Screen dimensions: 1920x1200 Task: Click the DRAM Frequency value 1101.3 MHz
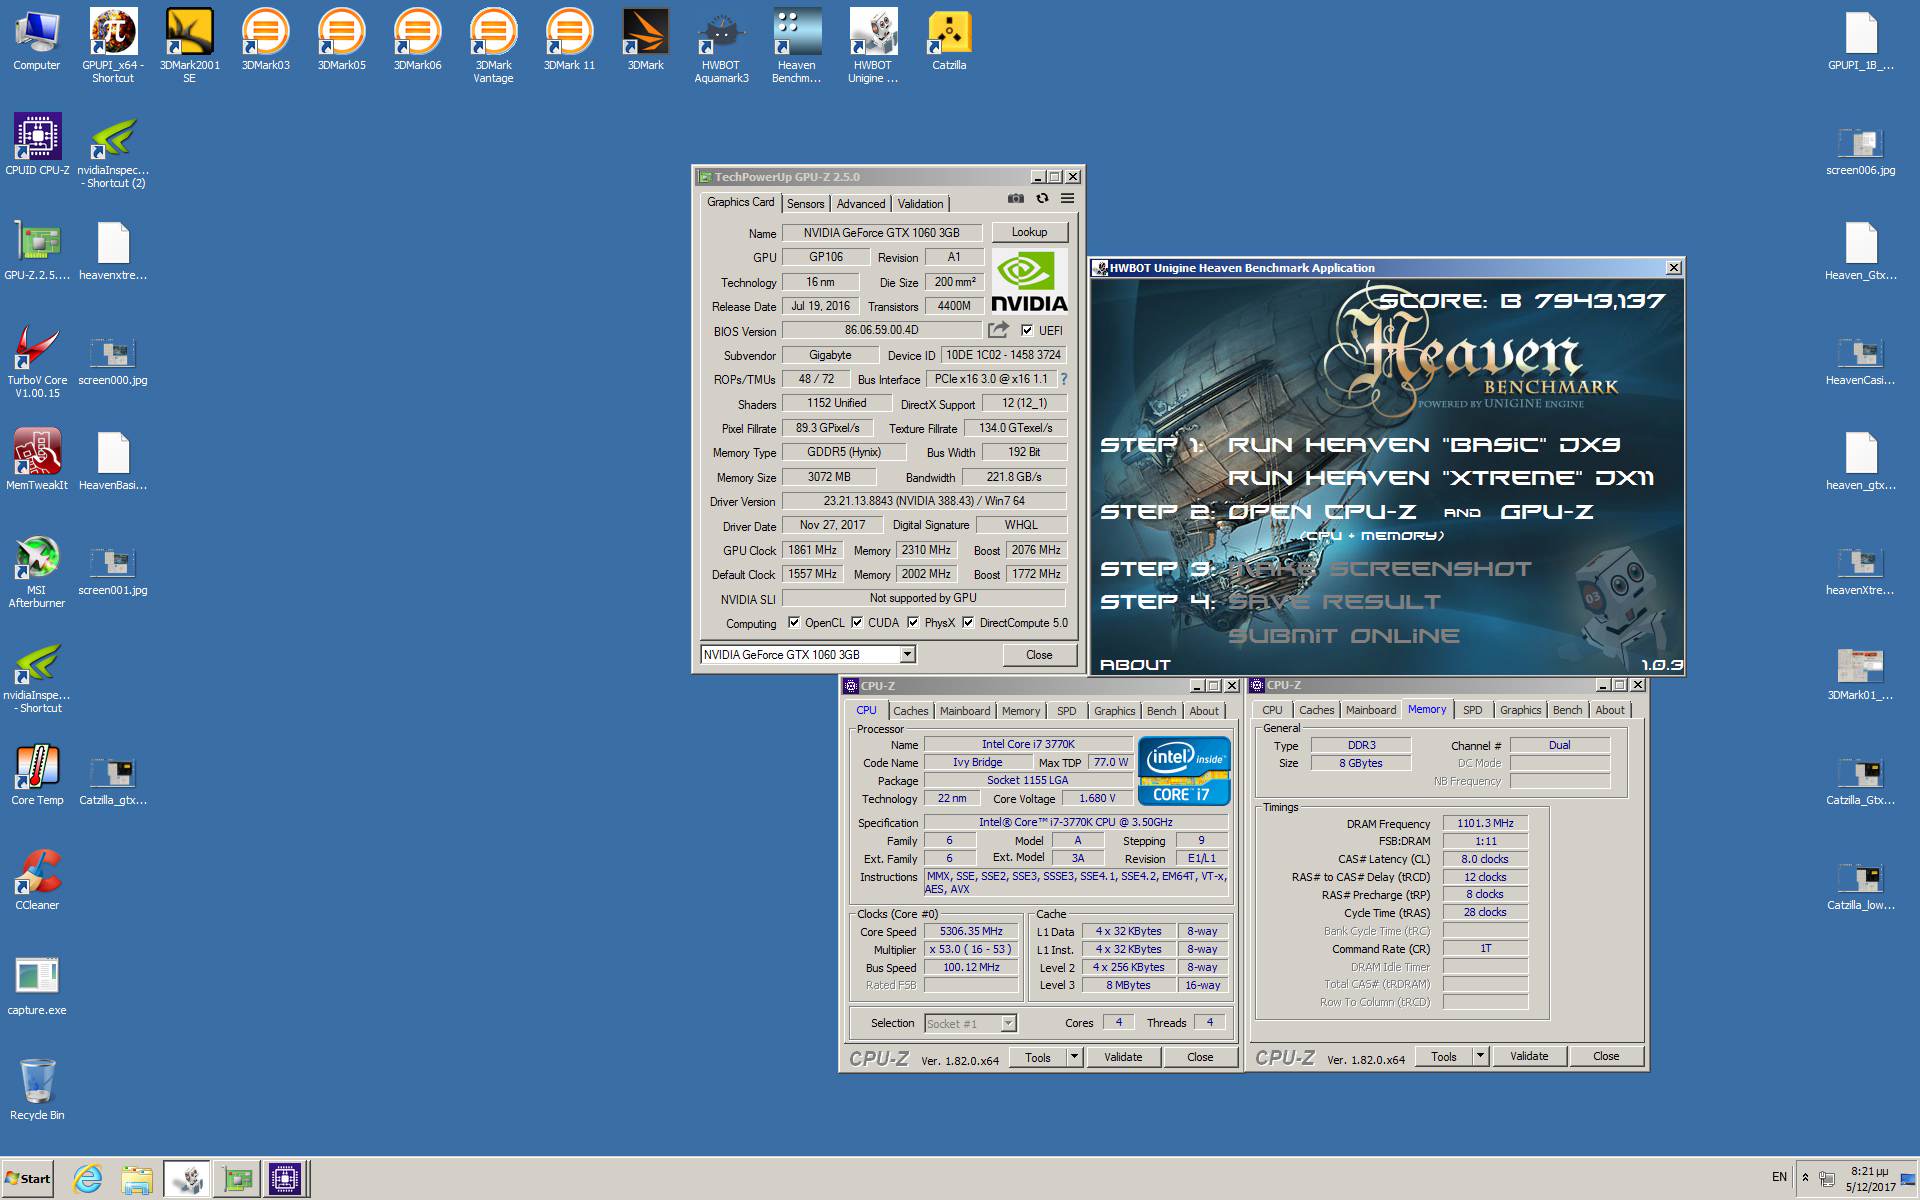tap(1484, 823)
